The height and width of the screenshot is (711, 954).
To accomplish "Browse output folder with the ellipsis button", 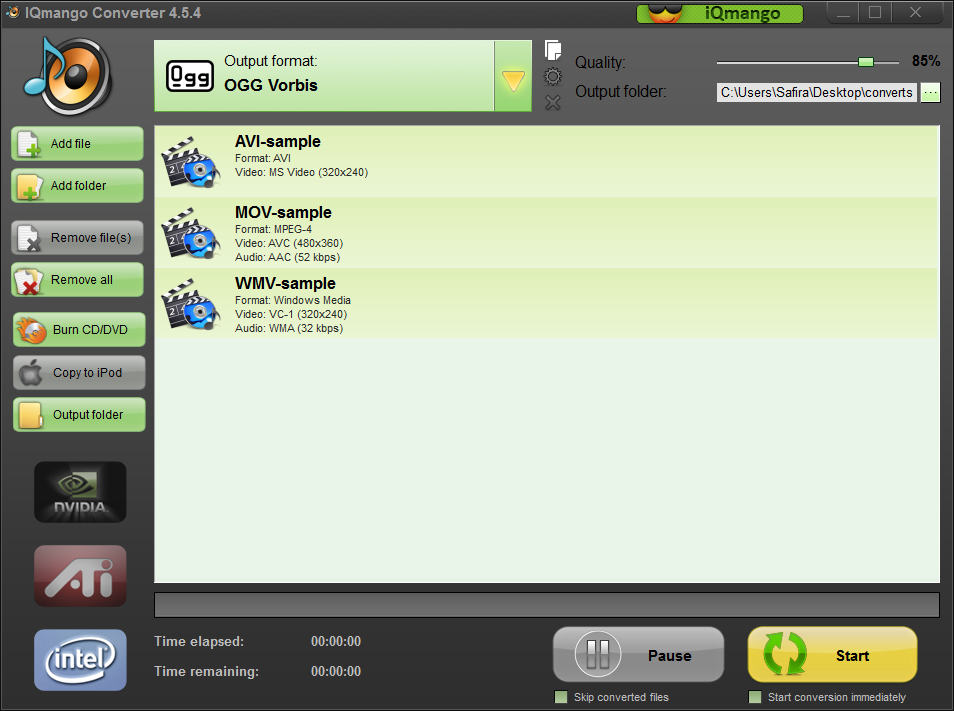I will coord(930,92).
